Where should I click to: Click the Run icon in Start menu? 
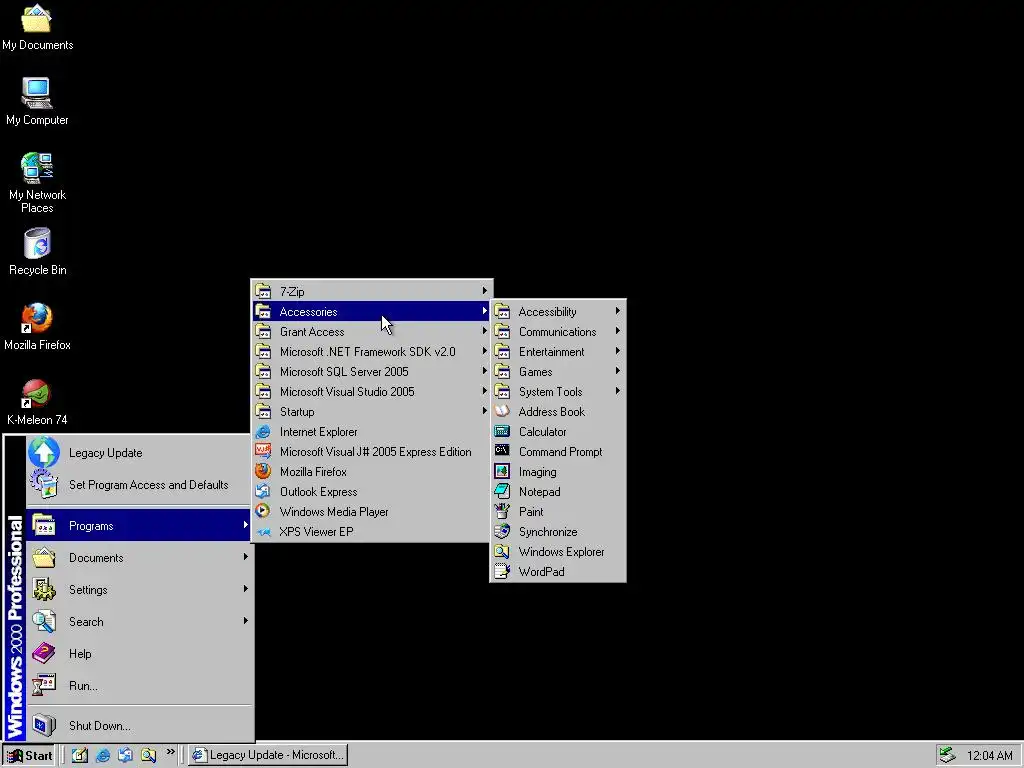coord(44,685)
